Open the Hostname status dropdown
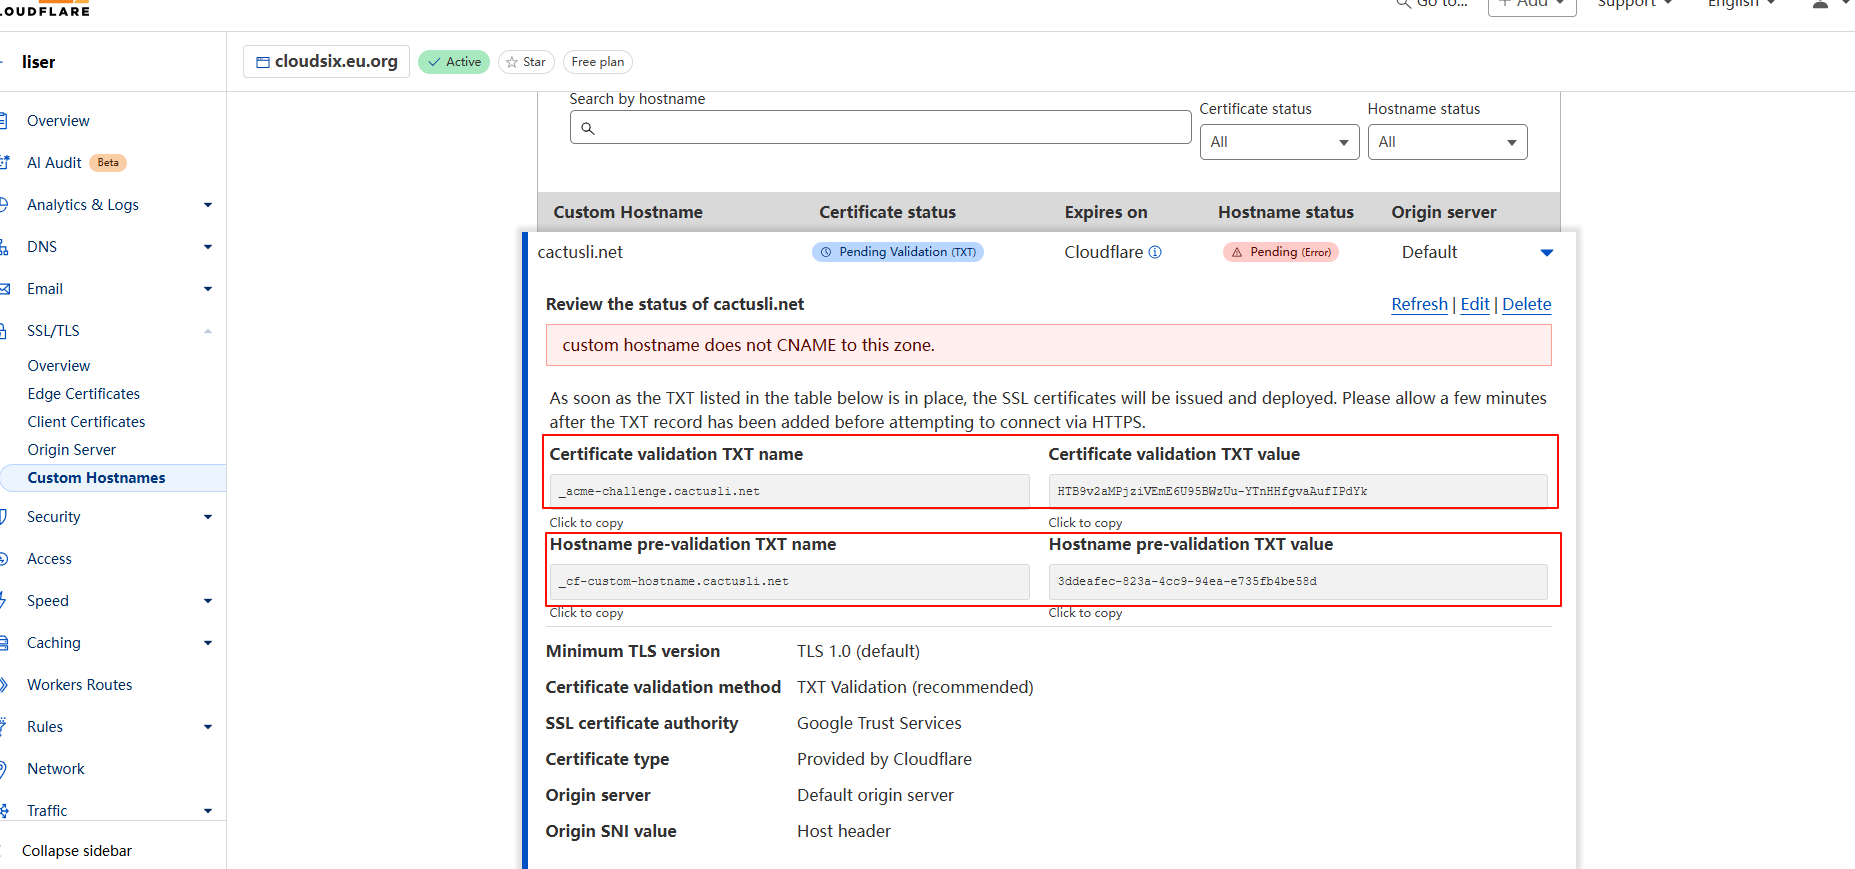Screen dimensions: 1855x869 coord(1447,142)
